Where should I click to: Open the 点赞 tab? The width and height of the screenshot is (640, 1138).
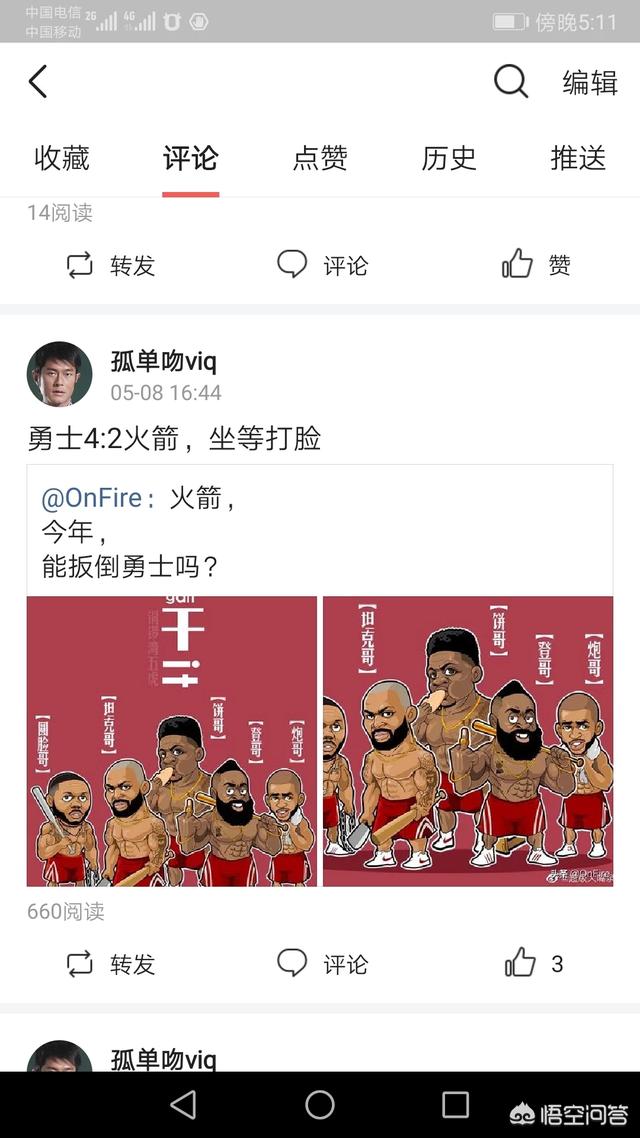[320, 157]
